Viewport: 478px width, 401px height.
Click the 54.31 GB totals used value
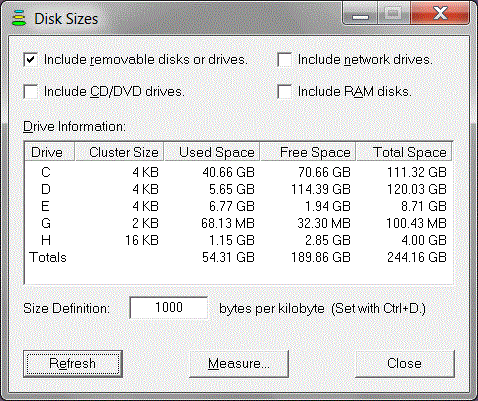pyautogui.click(x=229, y=257)
